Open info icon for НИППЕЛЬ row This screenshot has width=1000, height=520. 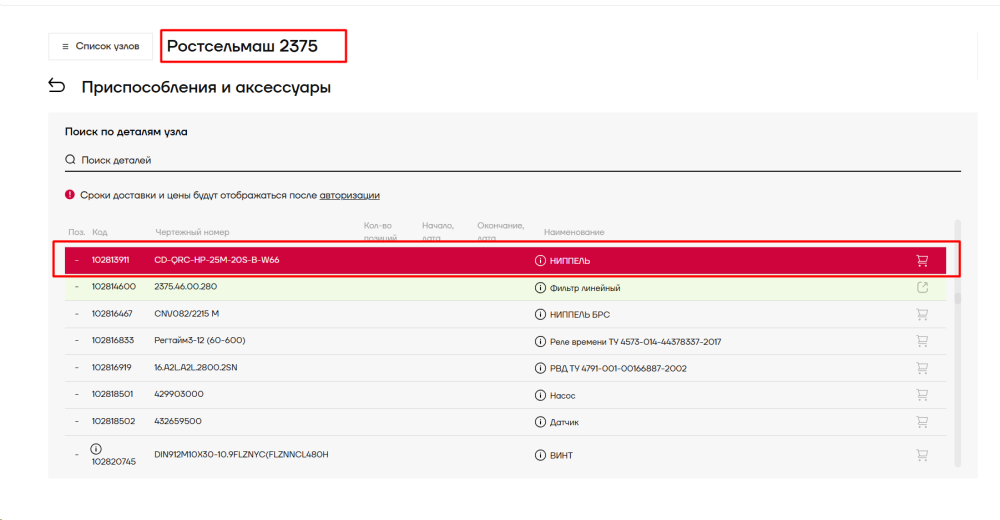click(x=540, y=260)
